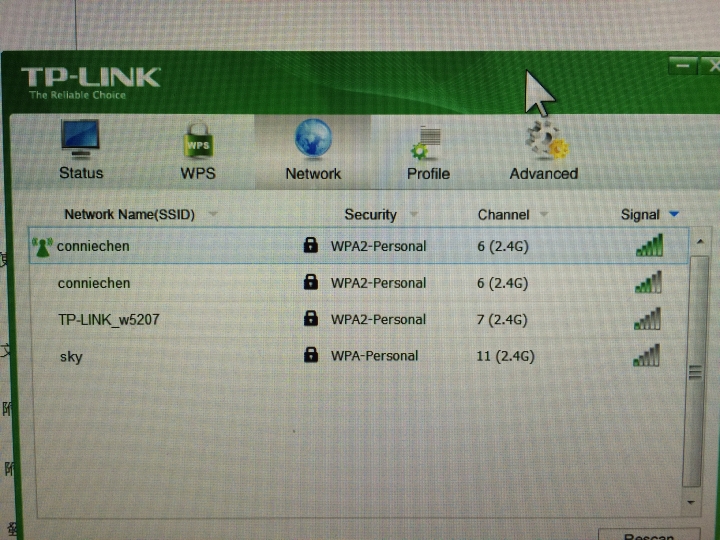
Task: Click the Security column header text
Action: click(371, 215)
